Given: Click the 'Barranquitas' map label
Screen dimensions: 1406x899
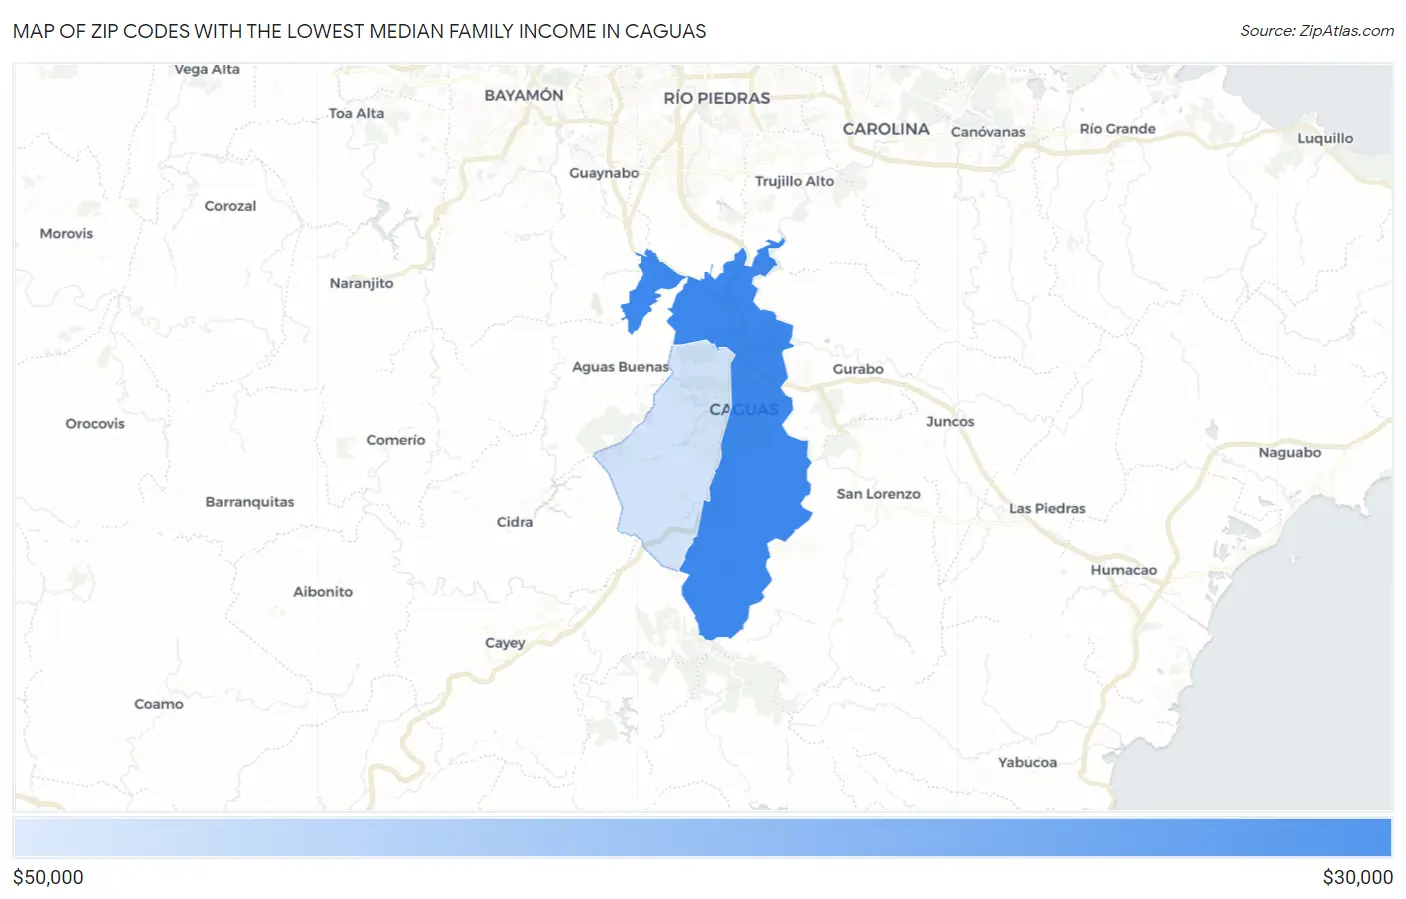Looking at the screenshot, I should [x=250, y=502].
